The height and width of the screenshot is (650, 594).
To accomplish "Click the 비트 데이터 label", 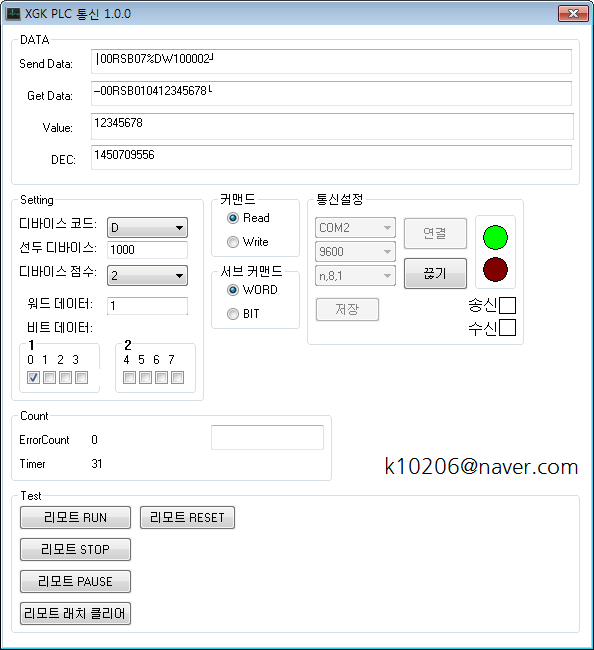I will click(x=60, y=328).
